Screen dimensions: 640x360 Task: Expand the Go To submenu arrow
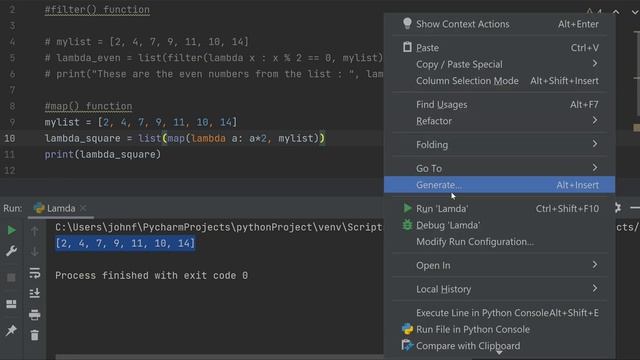[x=595, y=167]
